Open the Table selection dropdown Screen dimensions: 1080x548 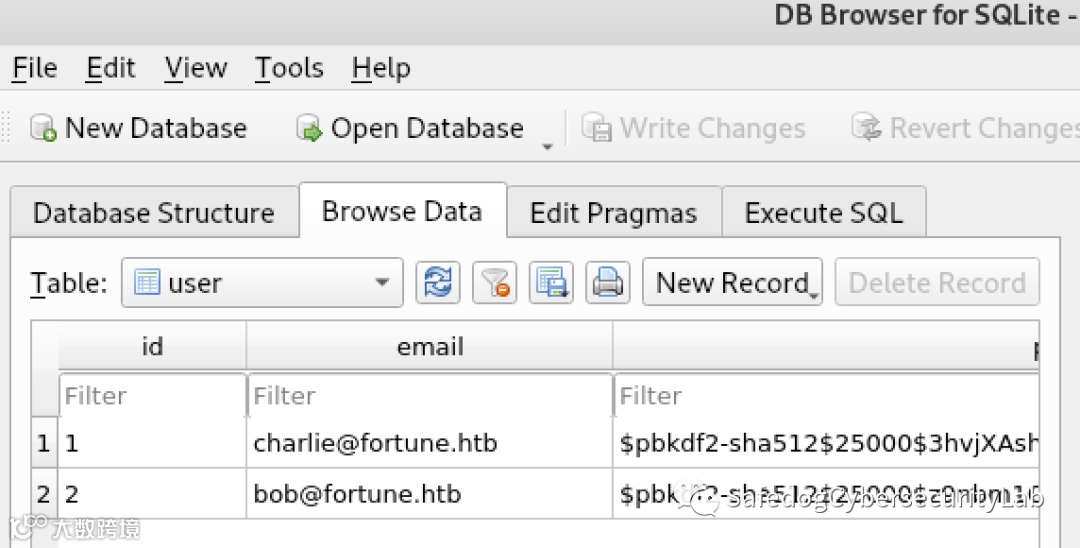click(262, 283)
